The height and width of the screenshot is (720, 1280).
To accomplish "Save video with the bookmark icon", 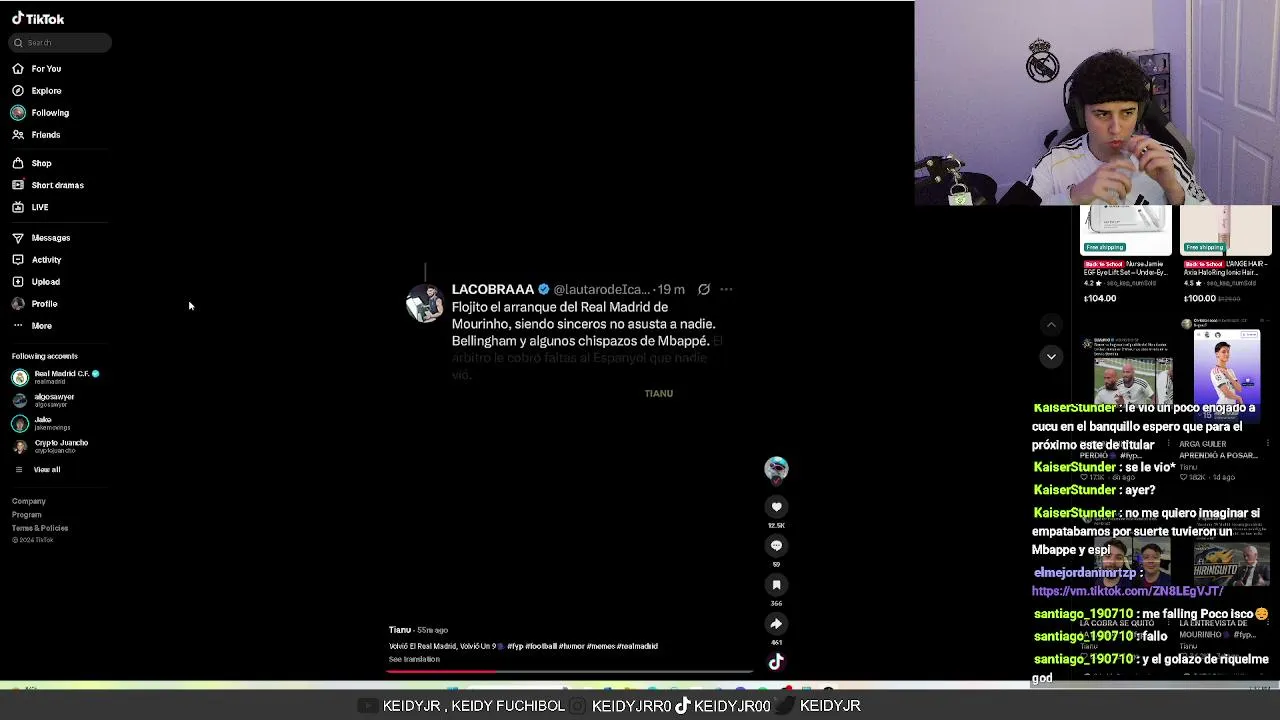I will pos(776,585).
